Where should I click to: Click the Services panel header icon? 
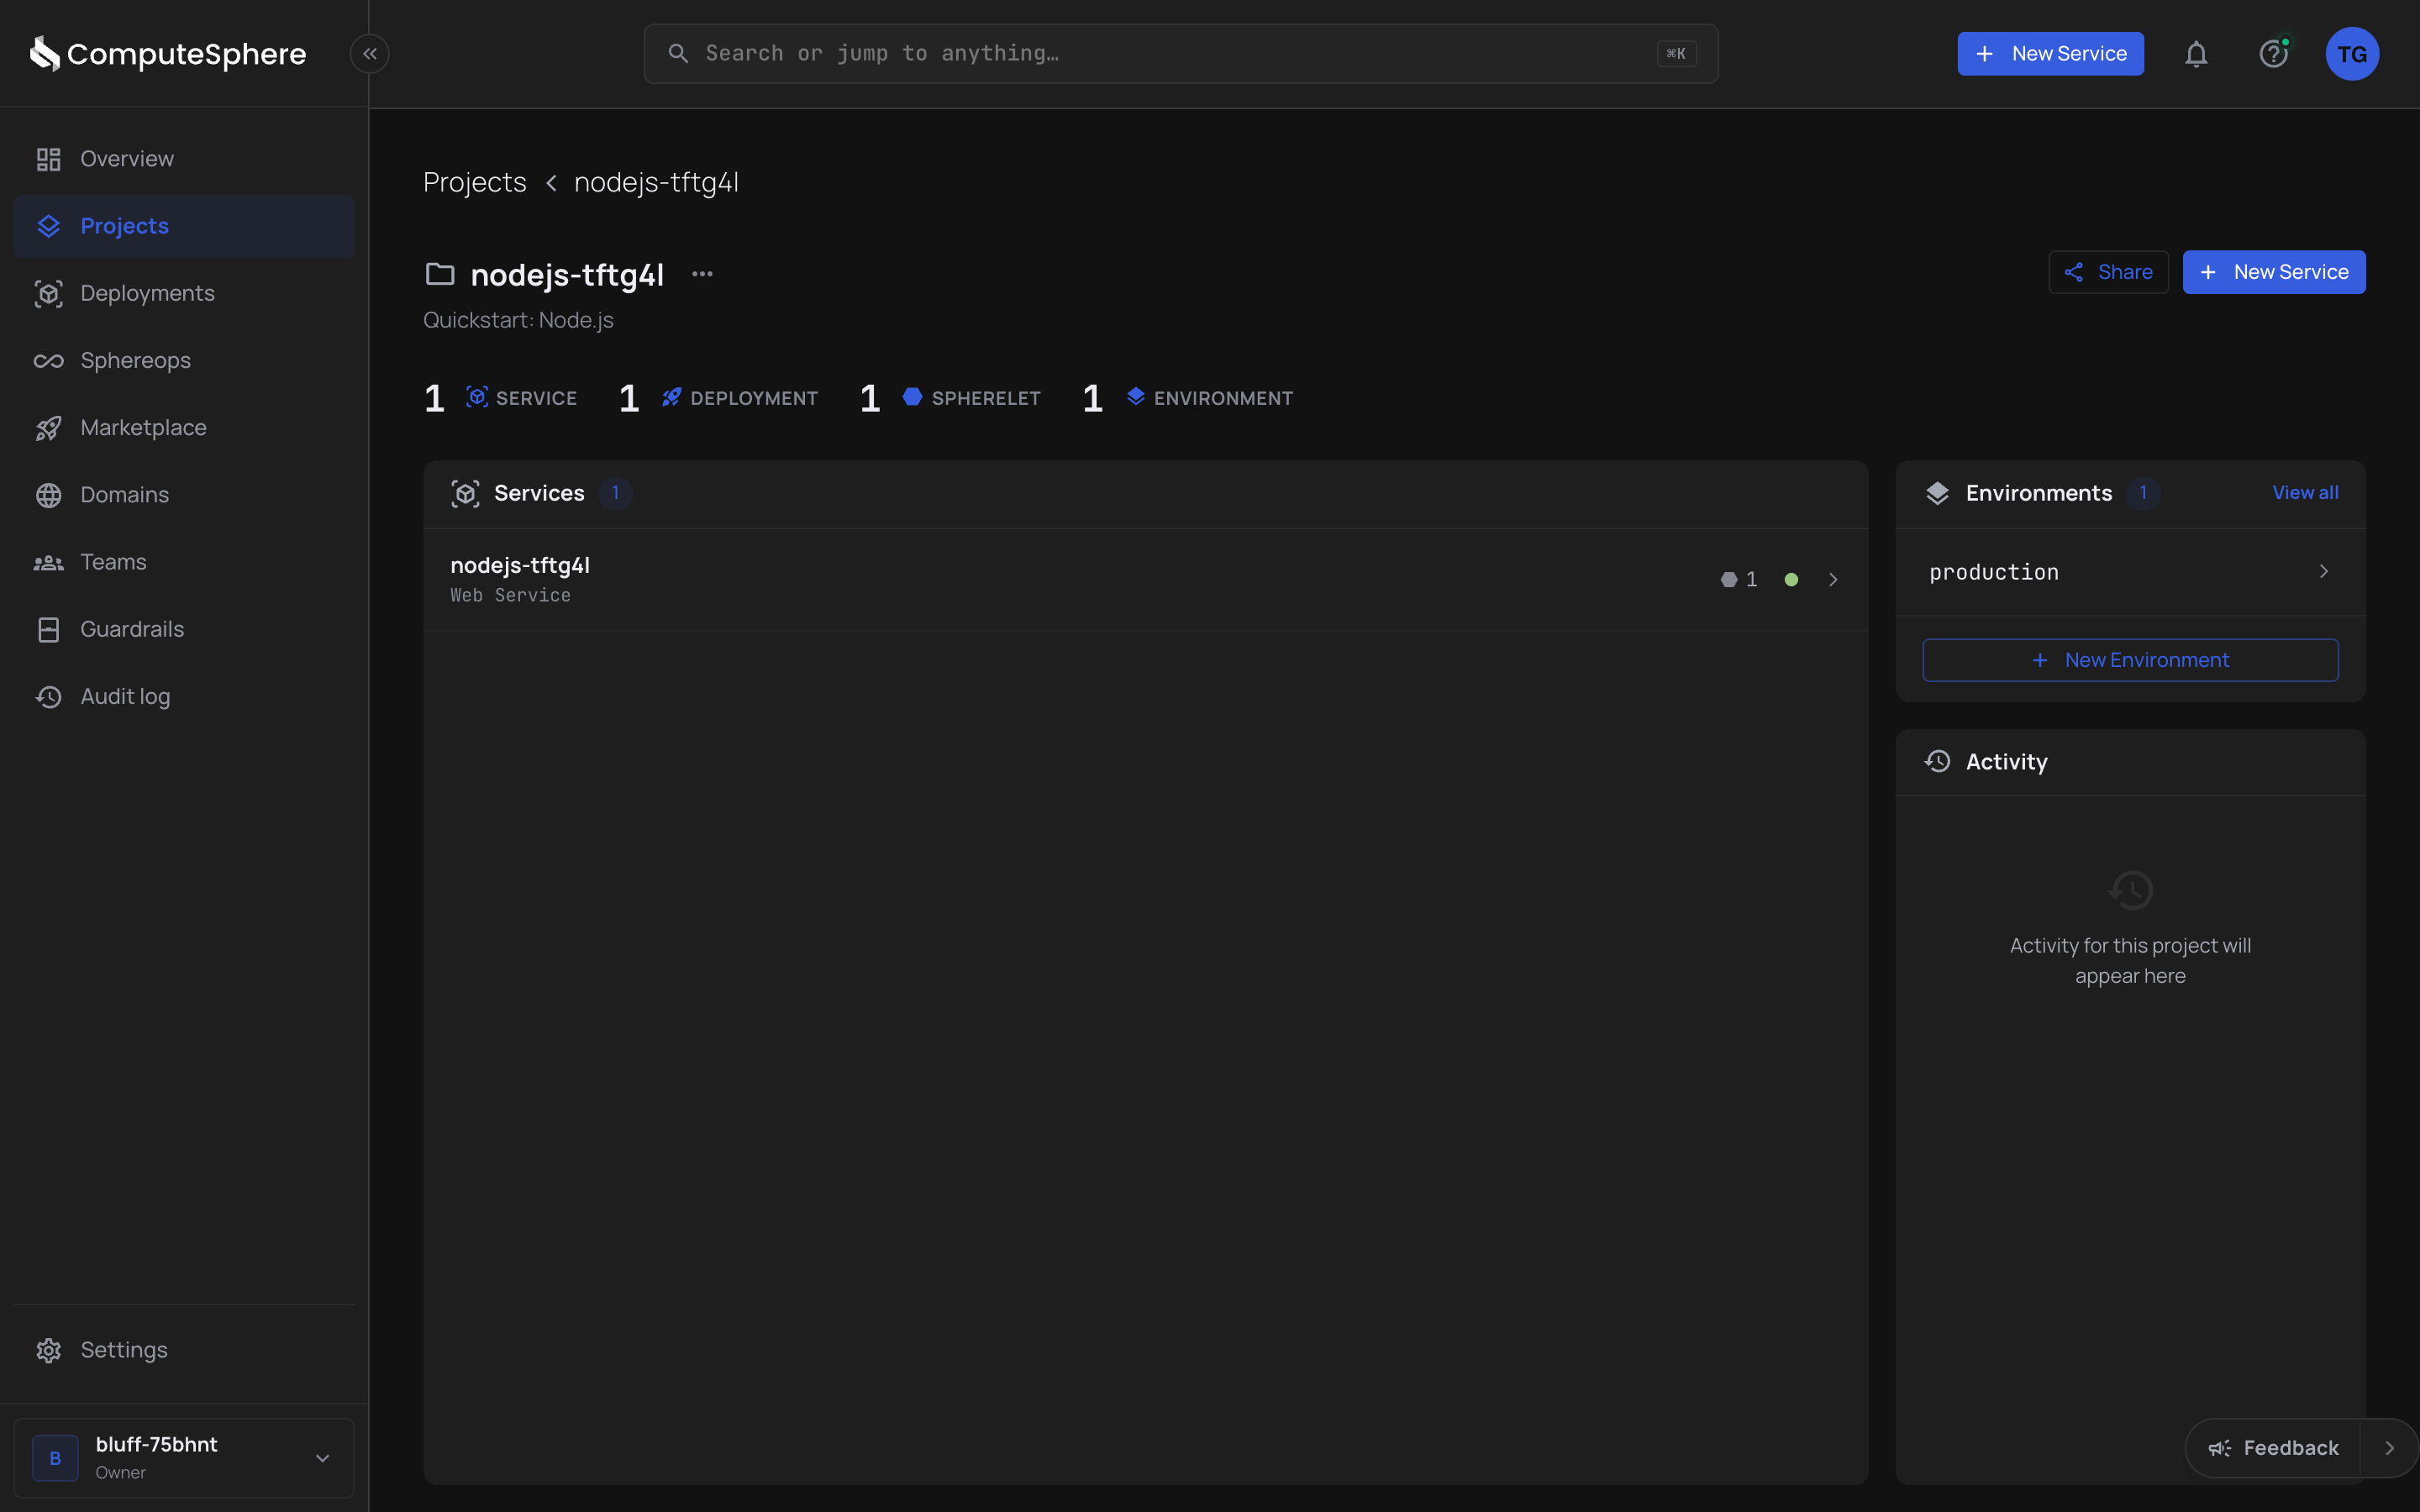[x=465, y=493]
